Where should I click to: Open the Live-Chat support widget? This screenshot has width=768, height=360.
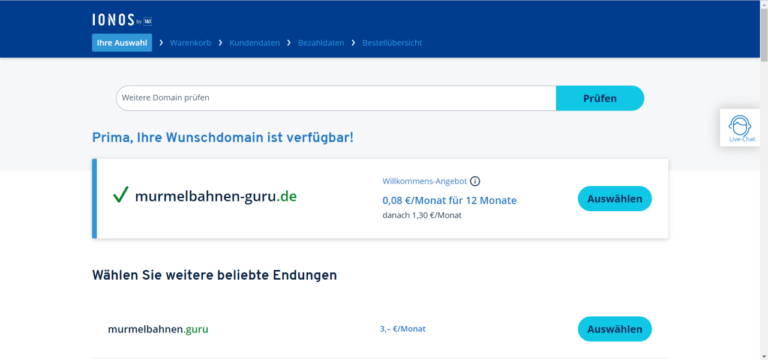click(740, 128)
